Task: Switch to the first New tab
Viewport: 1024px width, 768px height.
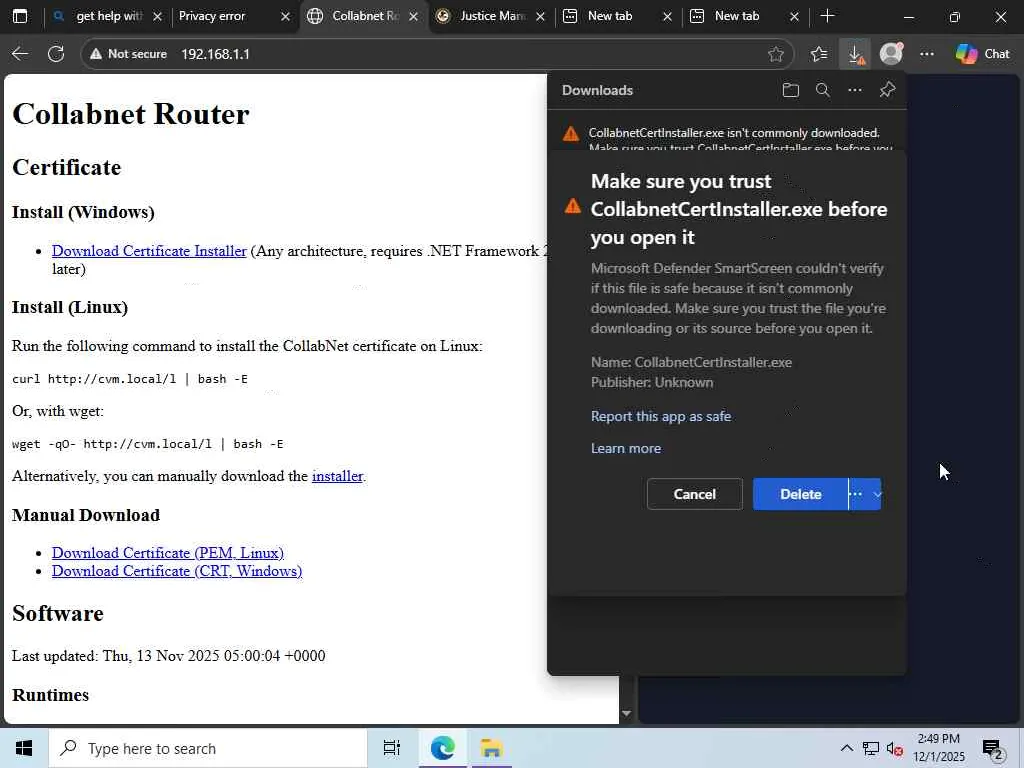Action: coord(610,16)
